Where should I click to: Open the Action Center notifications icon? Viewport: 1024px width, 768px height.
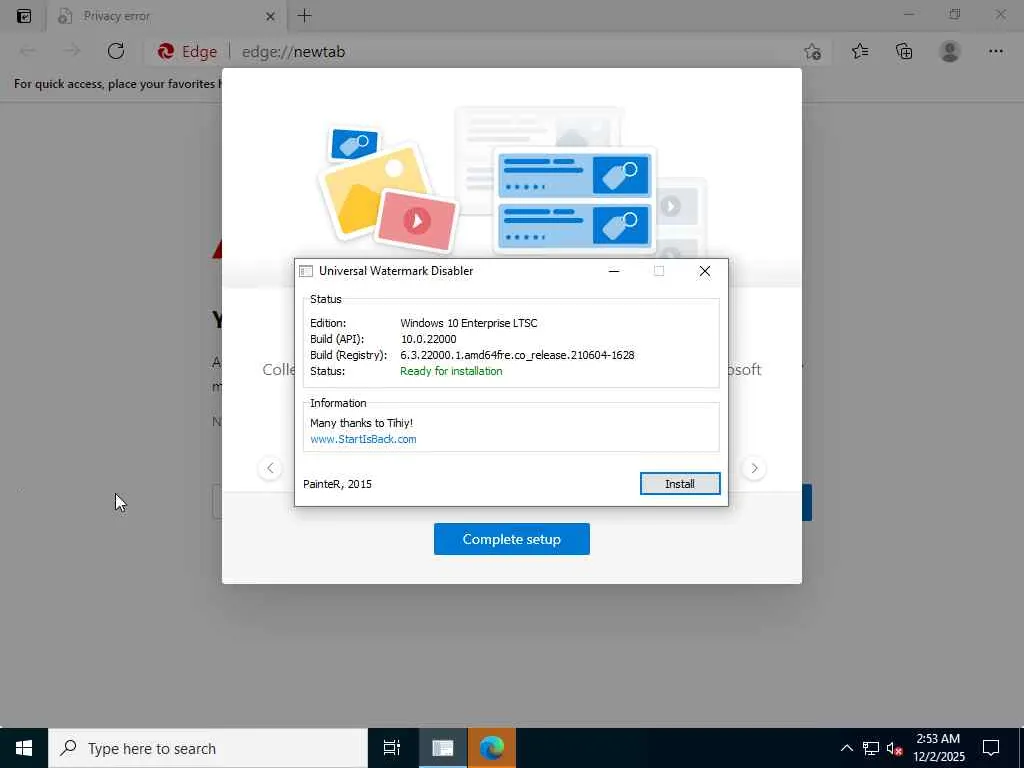[x=991, y=748]
